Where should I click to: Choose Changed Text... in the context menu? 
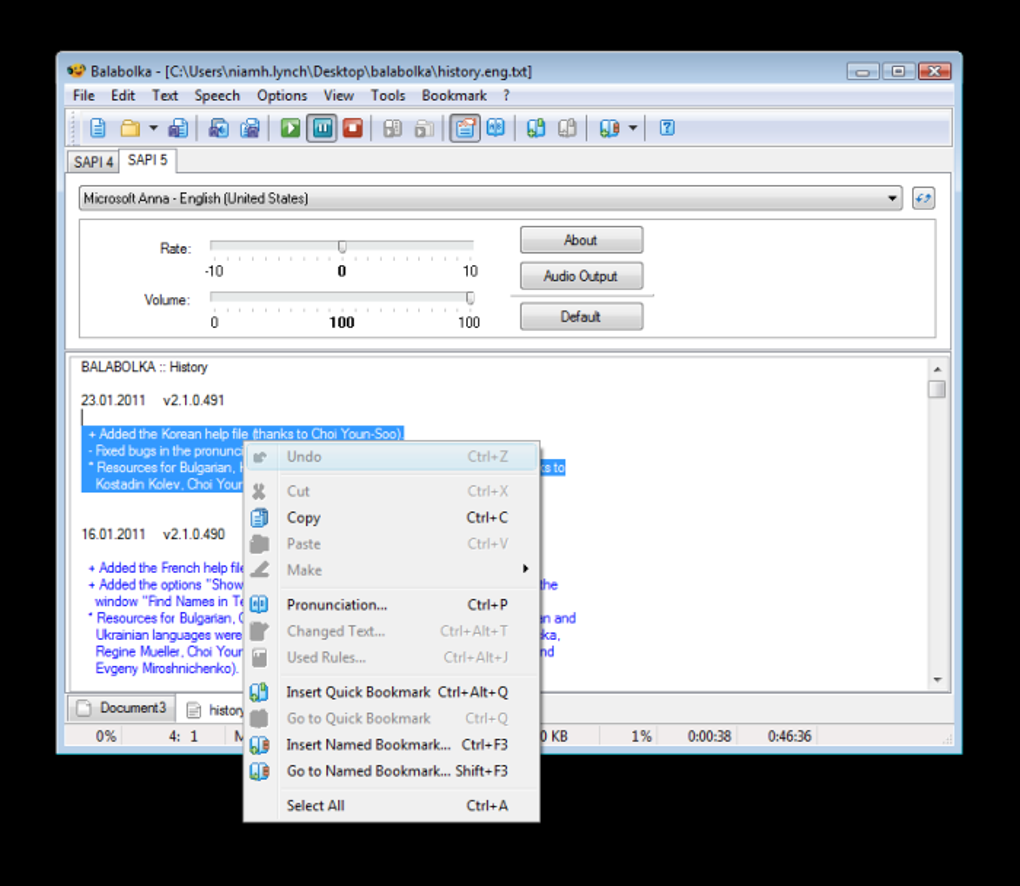coord(392,631)
